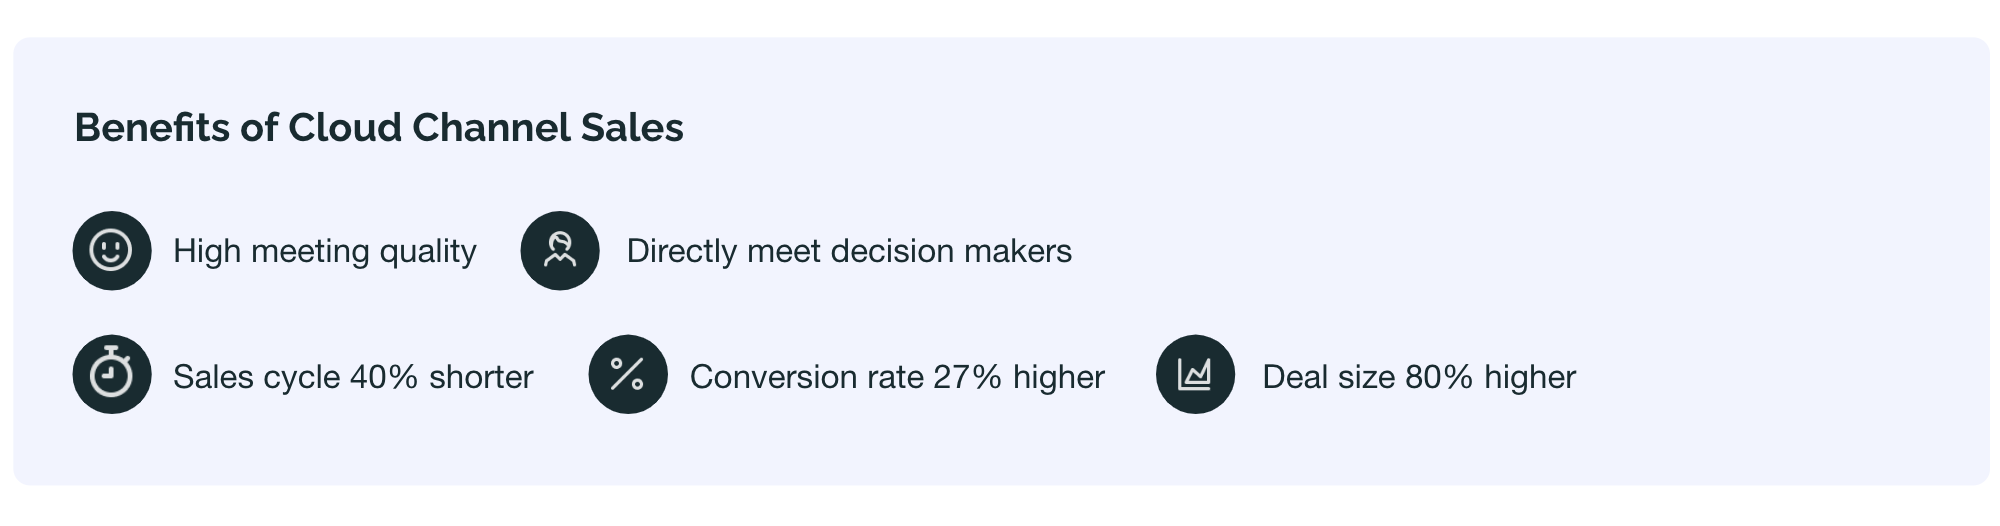The height and width of the screenshot is (526, 2000).
Task: Click "Deal size 80% higher" text
Action: [1418, 377]
